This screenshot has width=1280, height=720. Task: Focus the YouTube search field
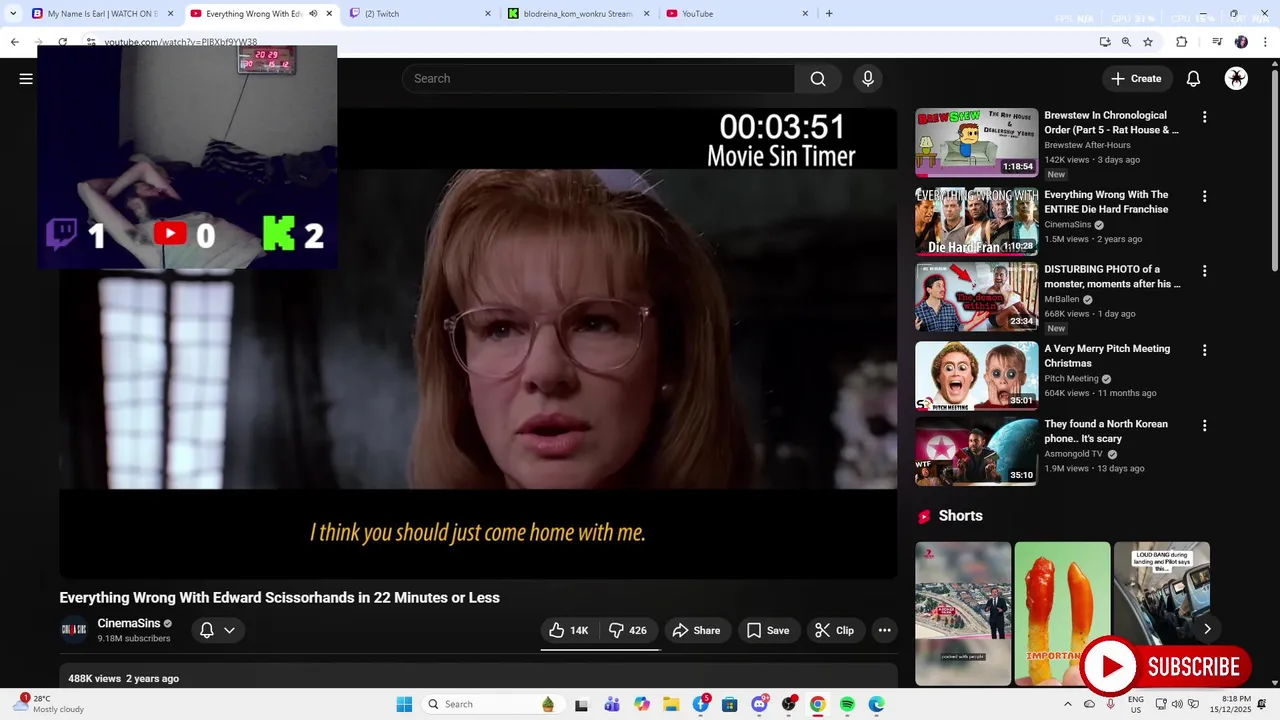coord(598,79)
